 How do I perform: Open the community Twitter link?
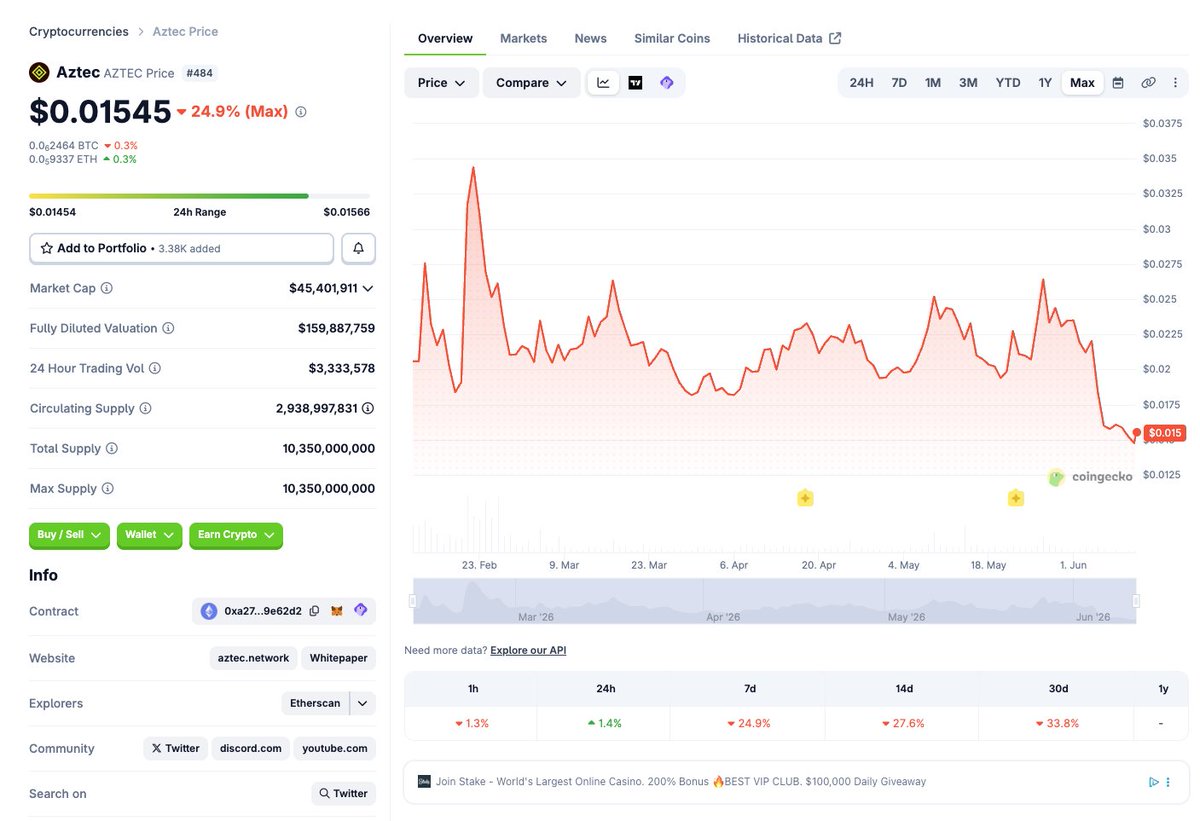pos(175,748)
